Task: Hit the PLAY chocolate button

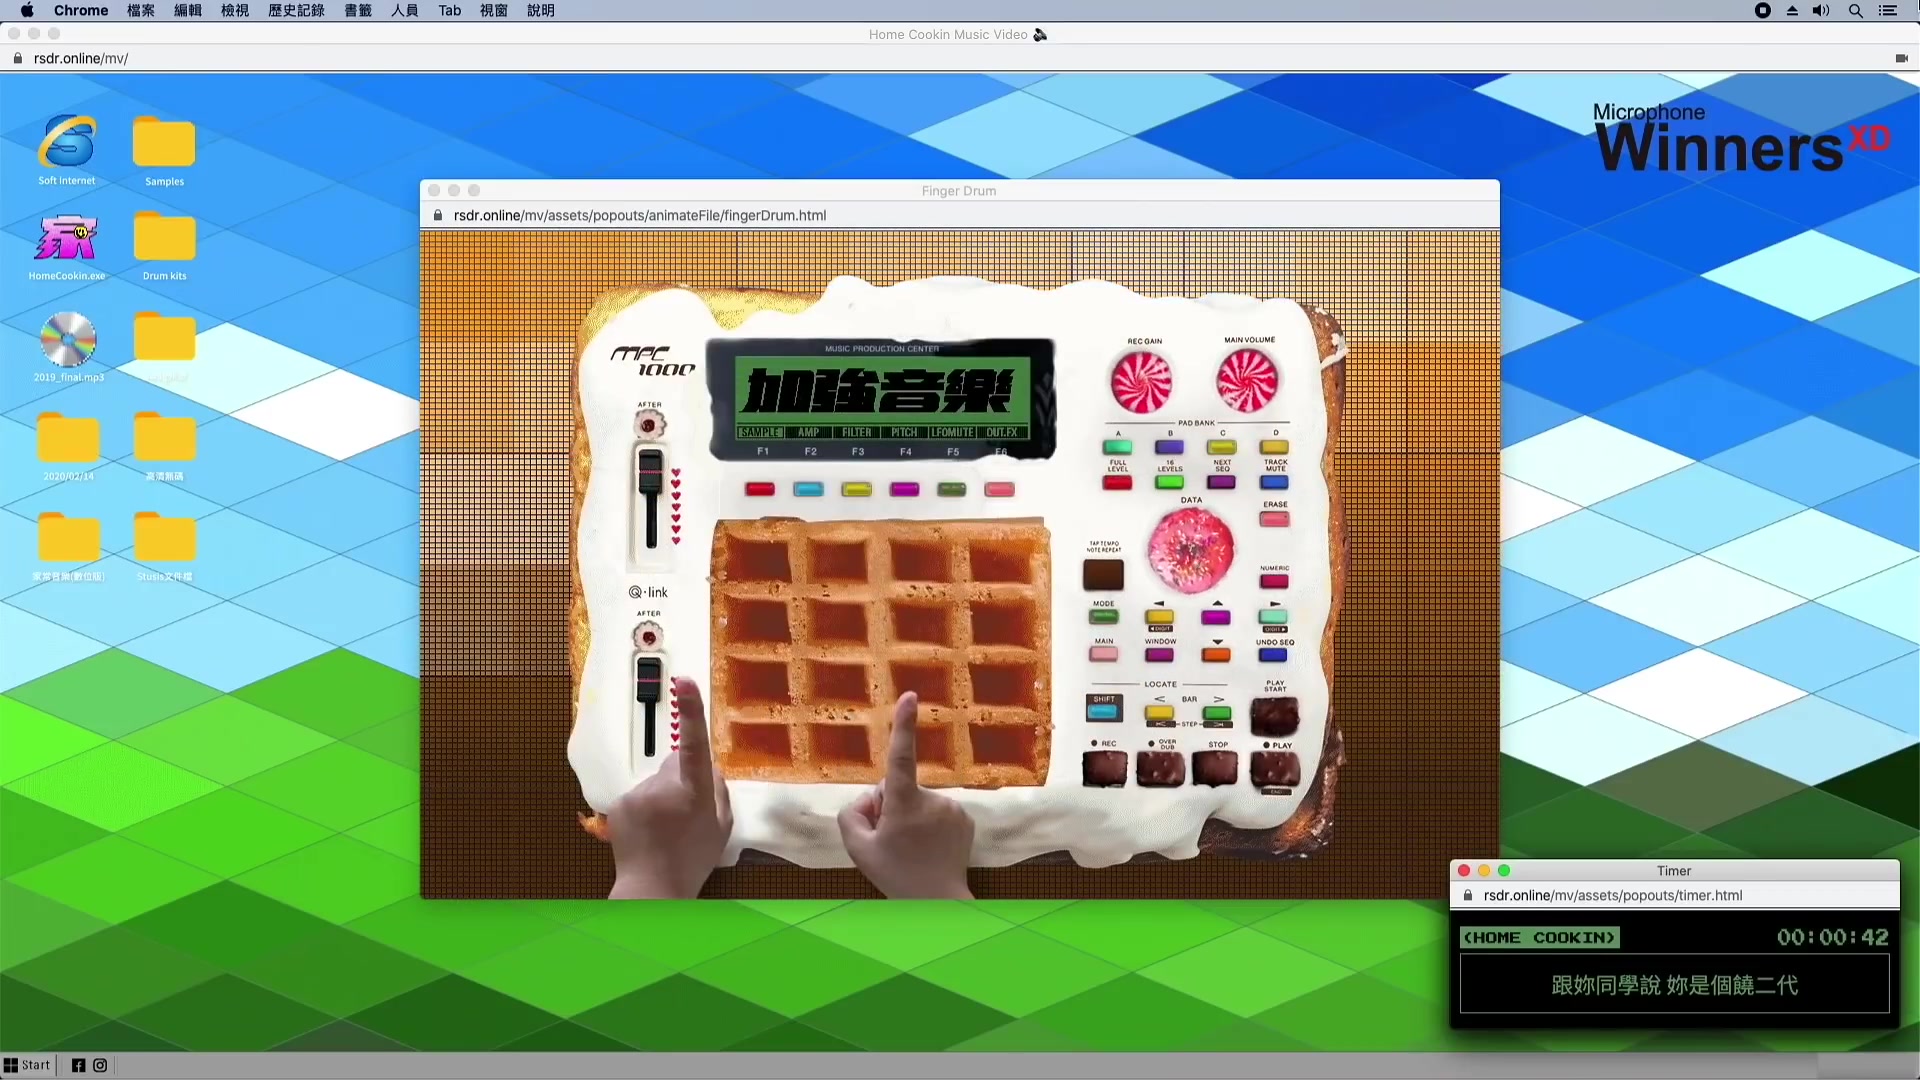Action: [x=1274, y=768]
